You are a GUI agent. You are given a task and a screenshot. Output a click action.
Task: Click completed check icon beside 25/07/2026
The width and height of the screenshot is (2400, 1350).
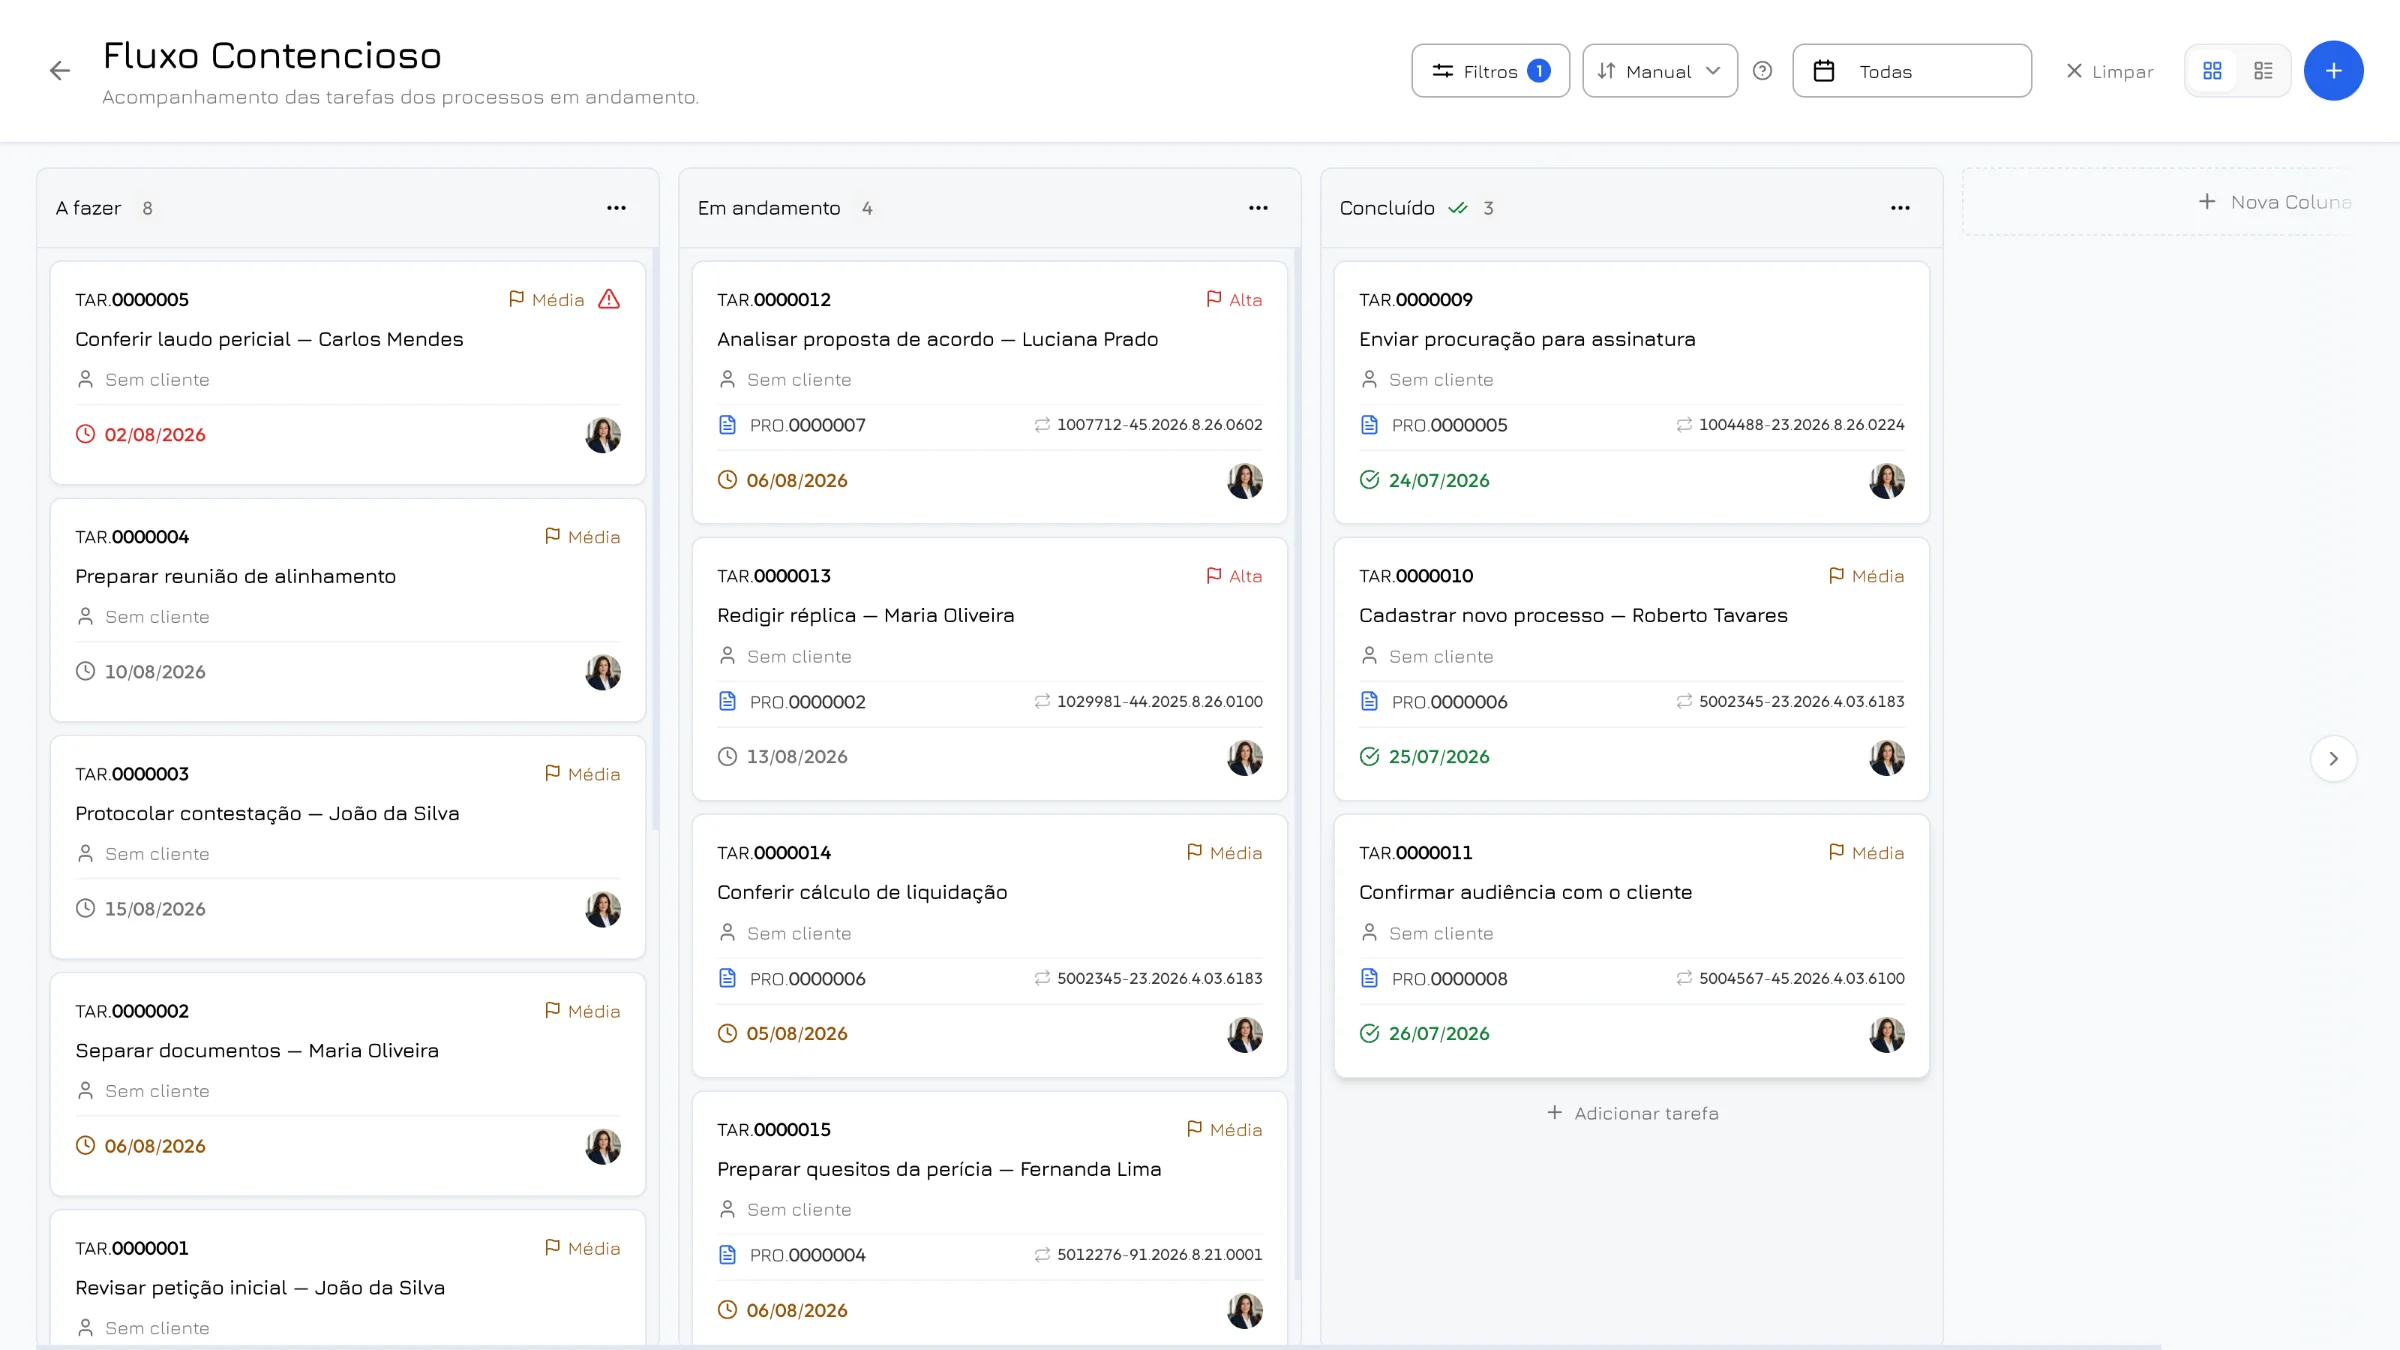[x=1370, y=756]
